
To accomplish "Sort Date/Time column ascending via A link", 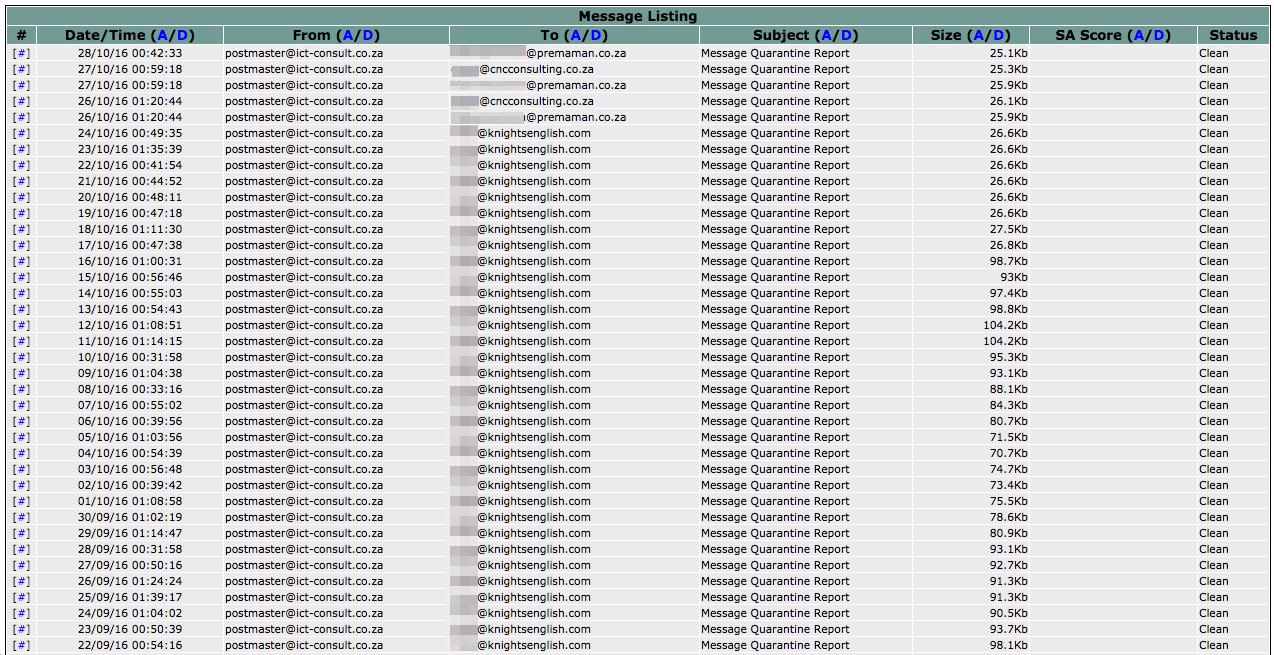I will [163, 35].
